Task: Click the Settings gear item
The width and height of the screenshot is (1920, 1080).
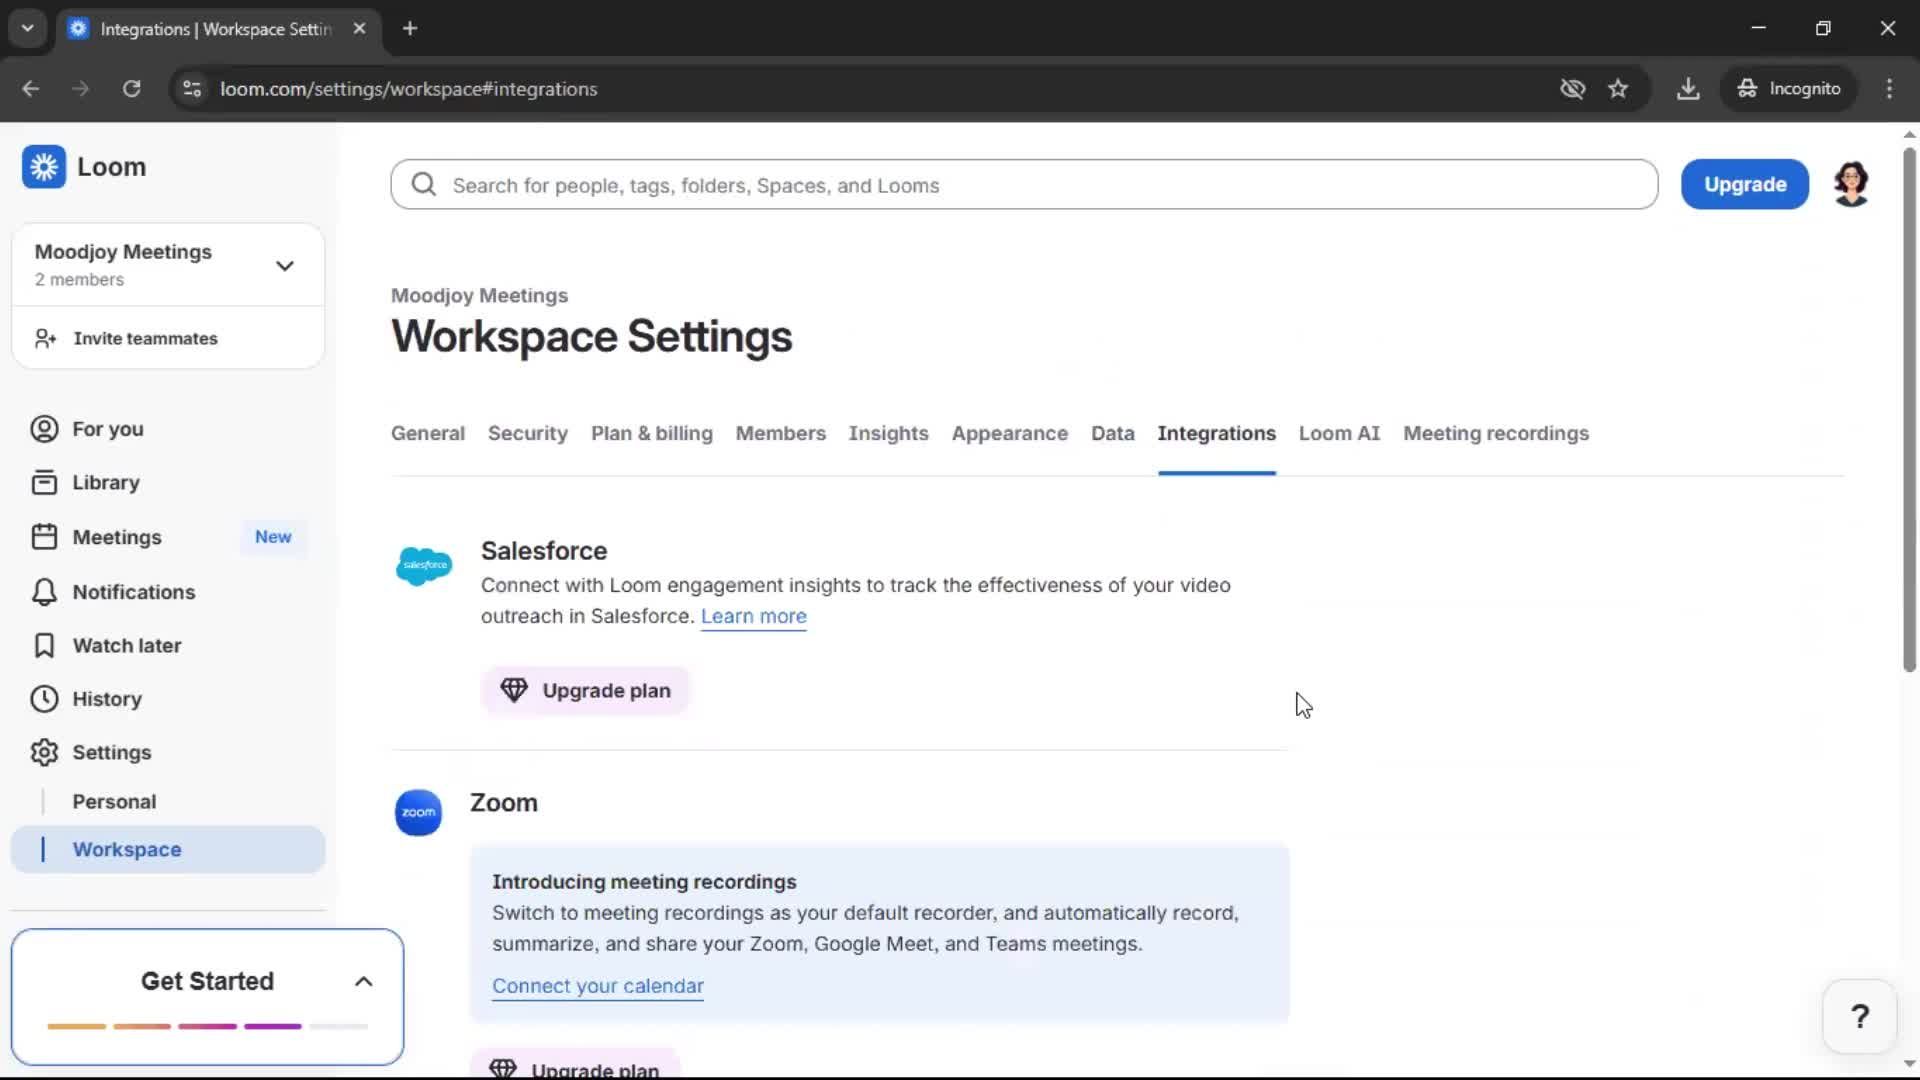Action: click(x=111, y=753)
